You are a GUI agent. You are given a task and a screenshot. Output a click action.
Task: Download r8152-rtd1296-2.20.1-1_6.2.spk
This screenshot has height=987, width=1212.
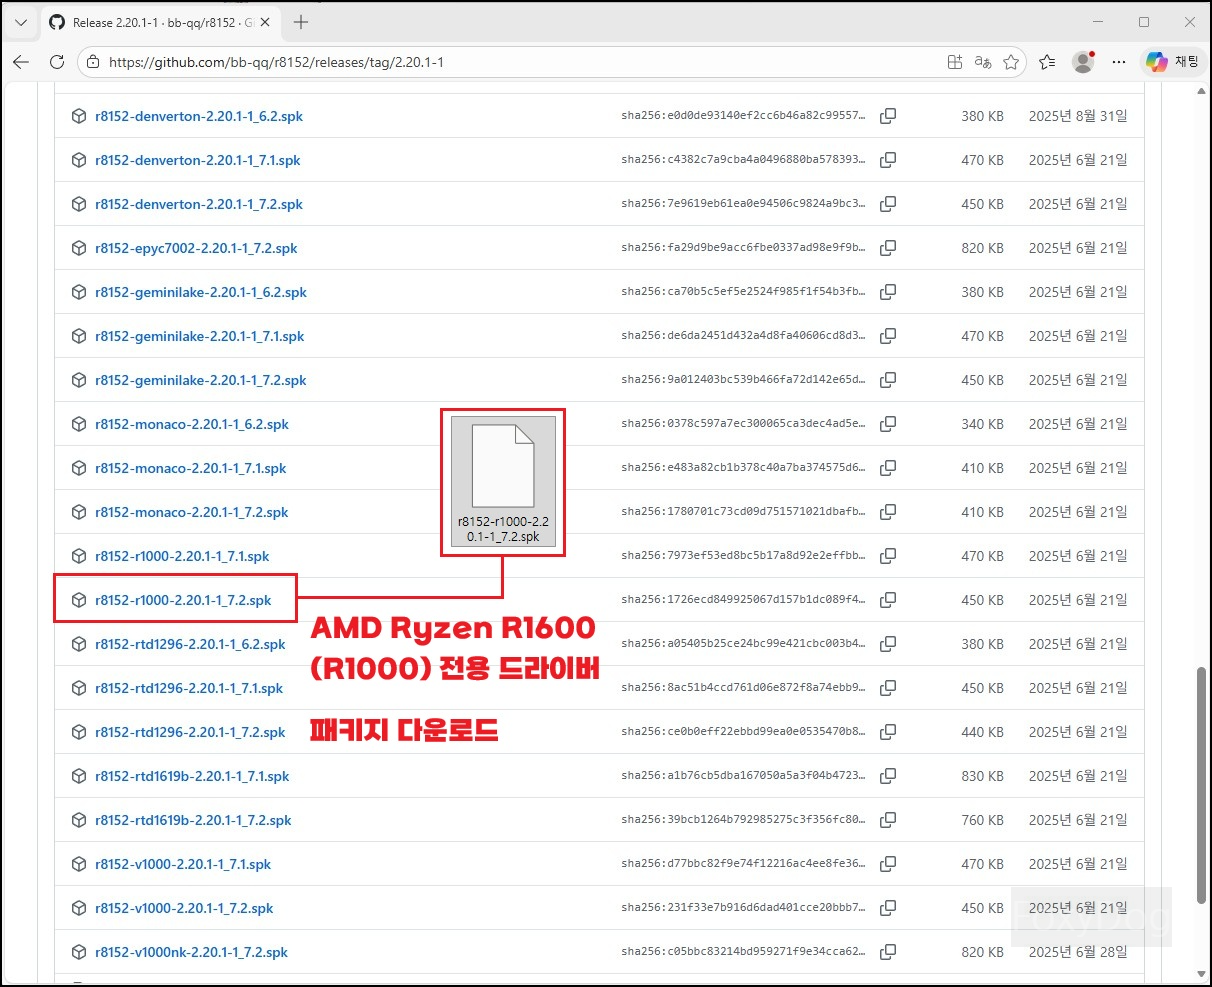tap(190, 644)
